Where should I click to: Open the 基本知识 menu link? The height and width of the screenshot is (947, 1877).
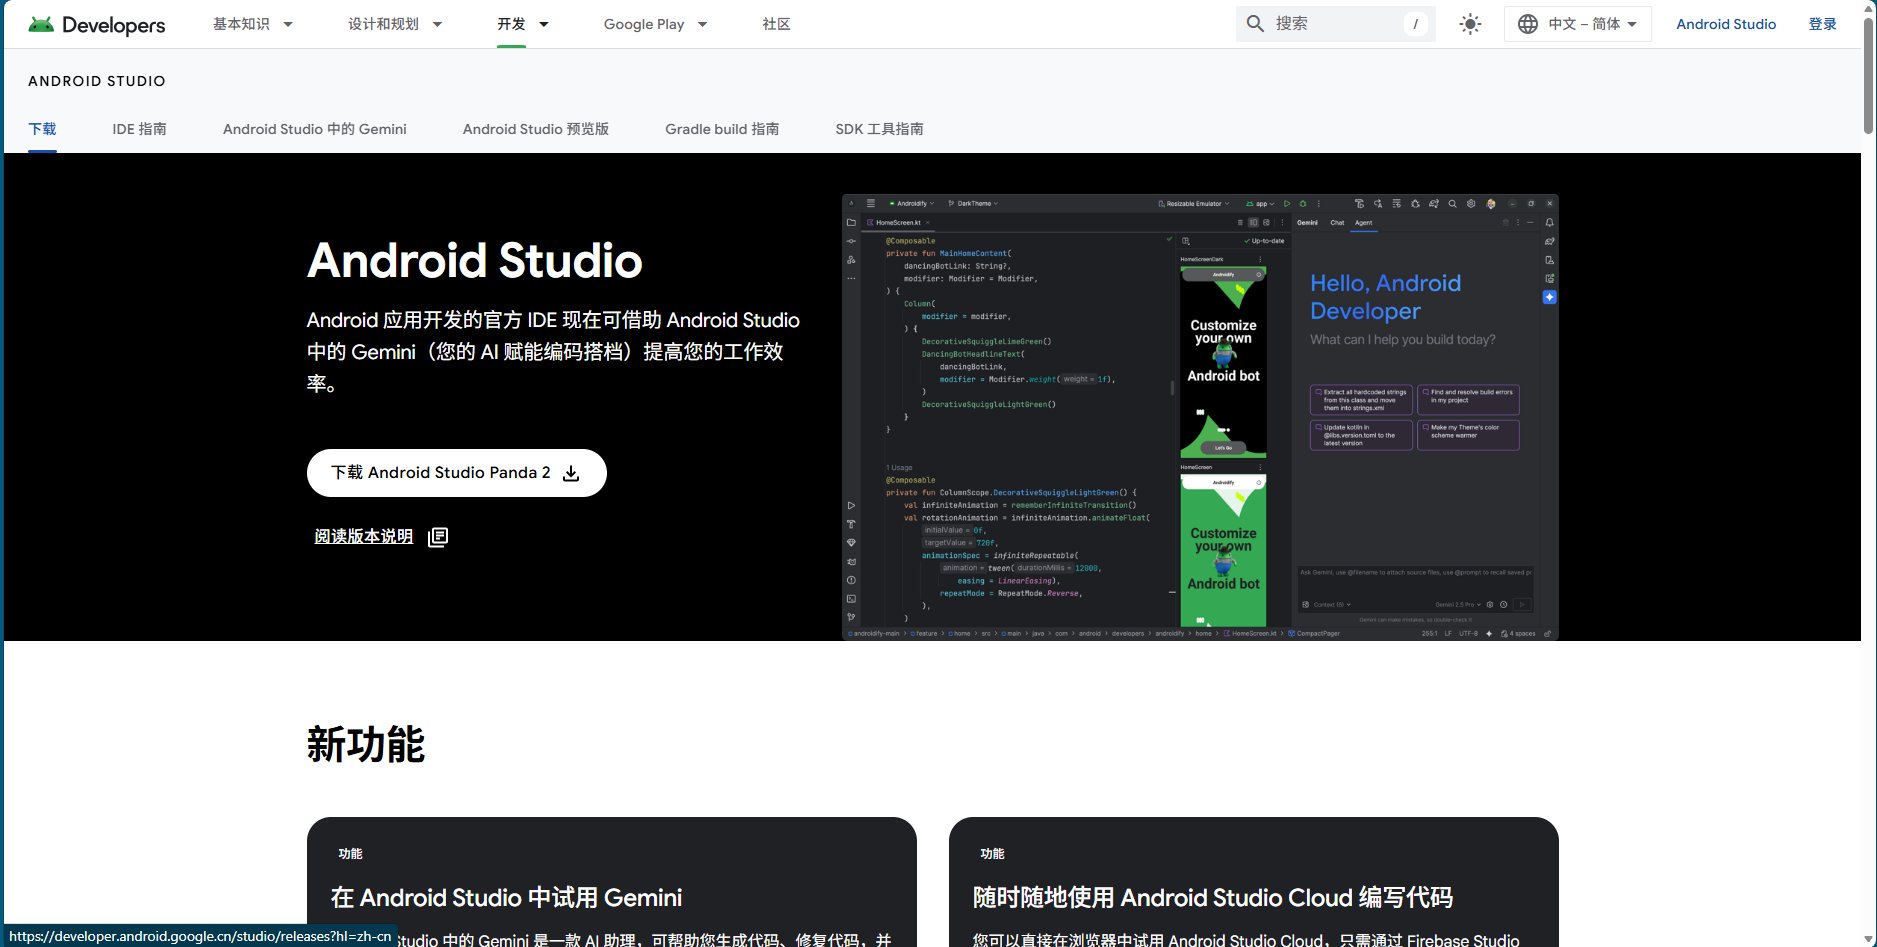(x=241, y=24)
